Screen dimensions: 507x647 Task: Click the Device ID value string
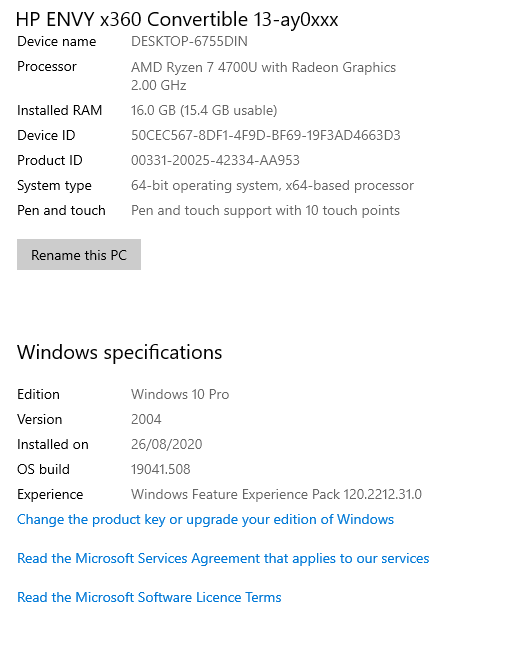[x=266, y=135]
